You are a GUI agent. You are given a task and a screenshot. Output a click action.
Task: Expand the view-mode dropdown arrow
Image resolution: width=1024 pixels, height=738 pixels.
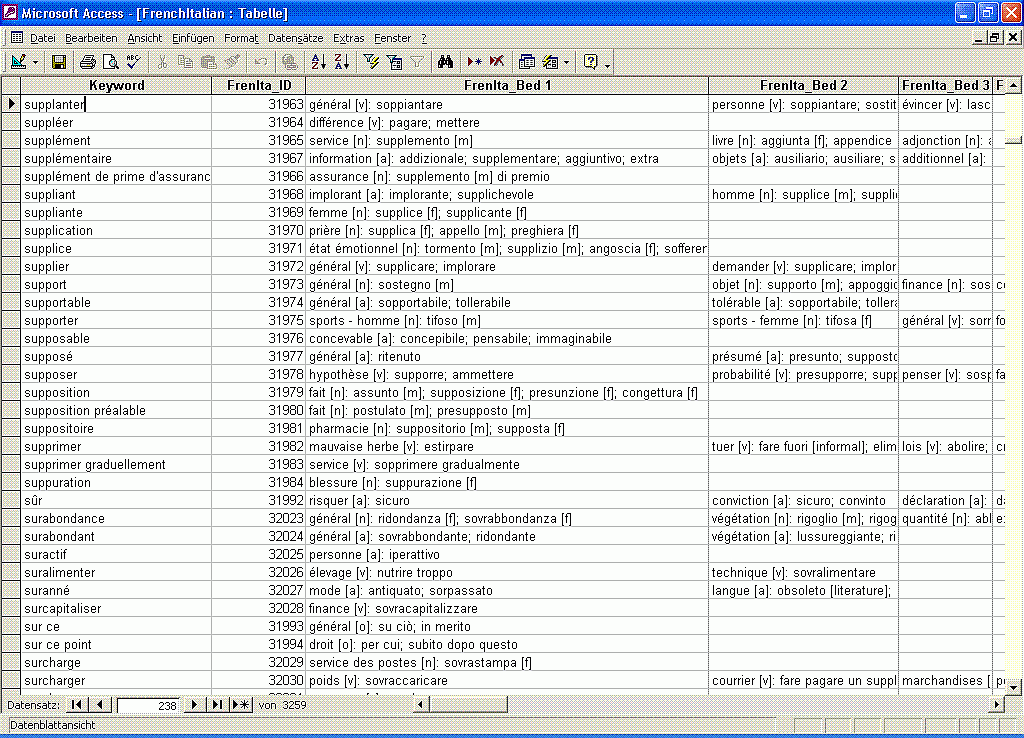click(35, 63)
